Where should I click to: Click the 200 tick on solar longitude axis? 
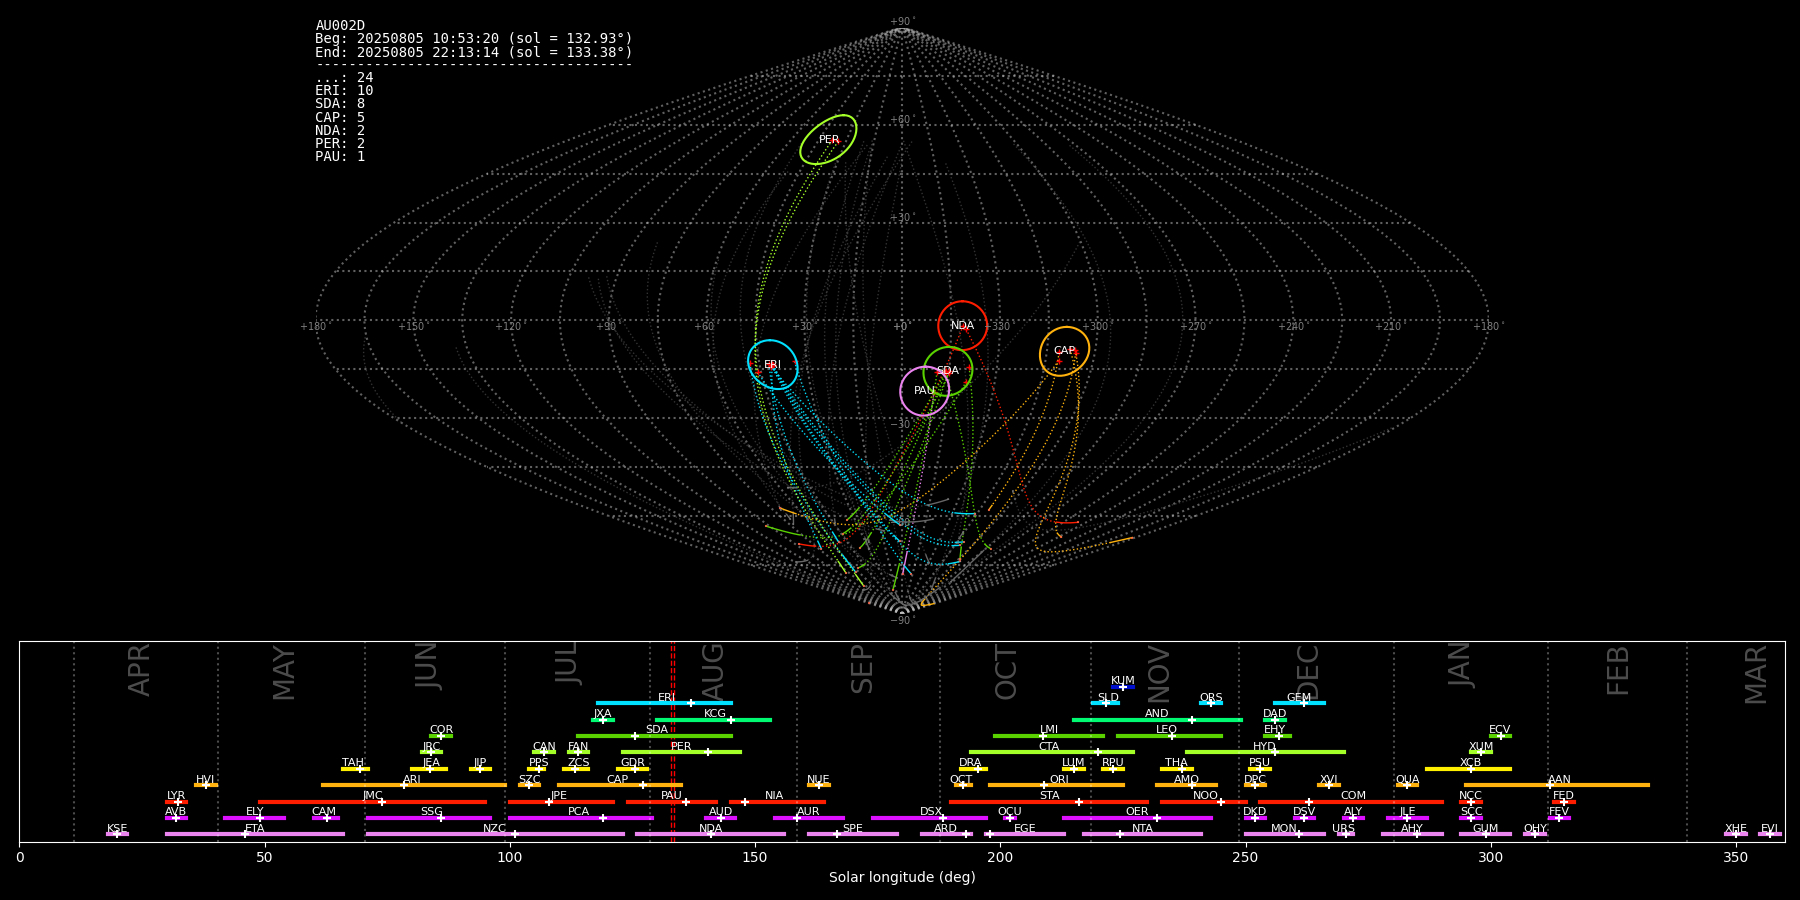click(x=1000, y=857)
